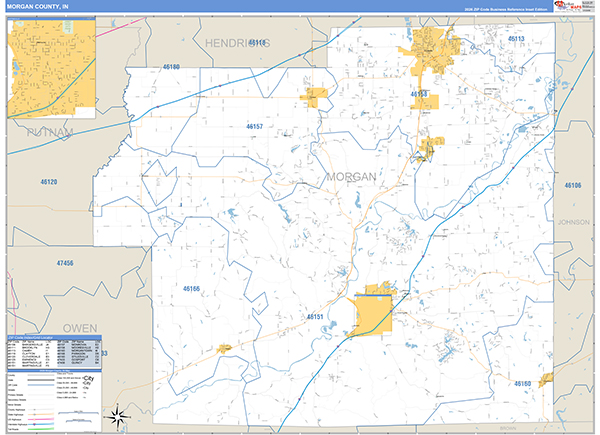Click ZIP code label 46120
Image resolution: width=600 pixels, height=435 pixels.
tap(49, 182)
